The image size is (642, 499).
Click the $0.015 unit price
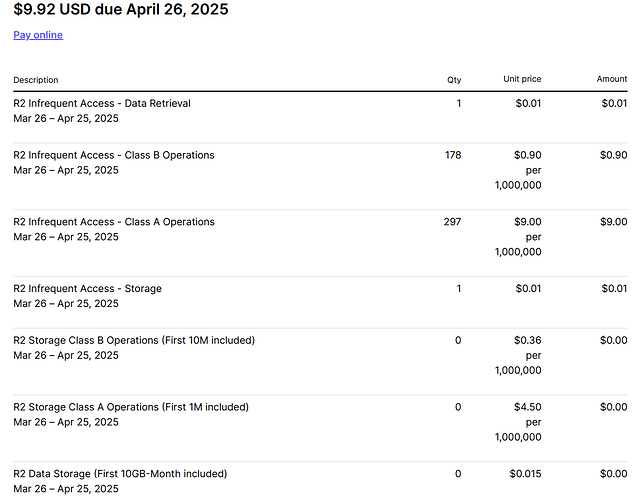[x=525, y=474]
